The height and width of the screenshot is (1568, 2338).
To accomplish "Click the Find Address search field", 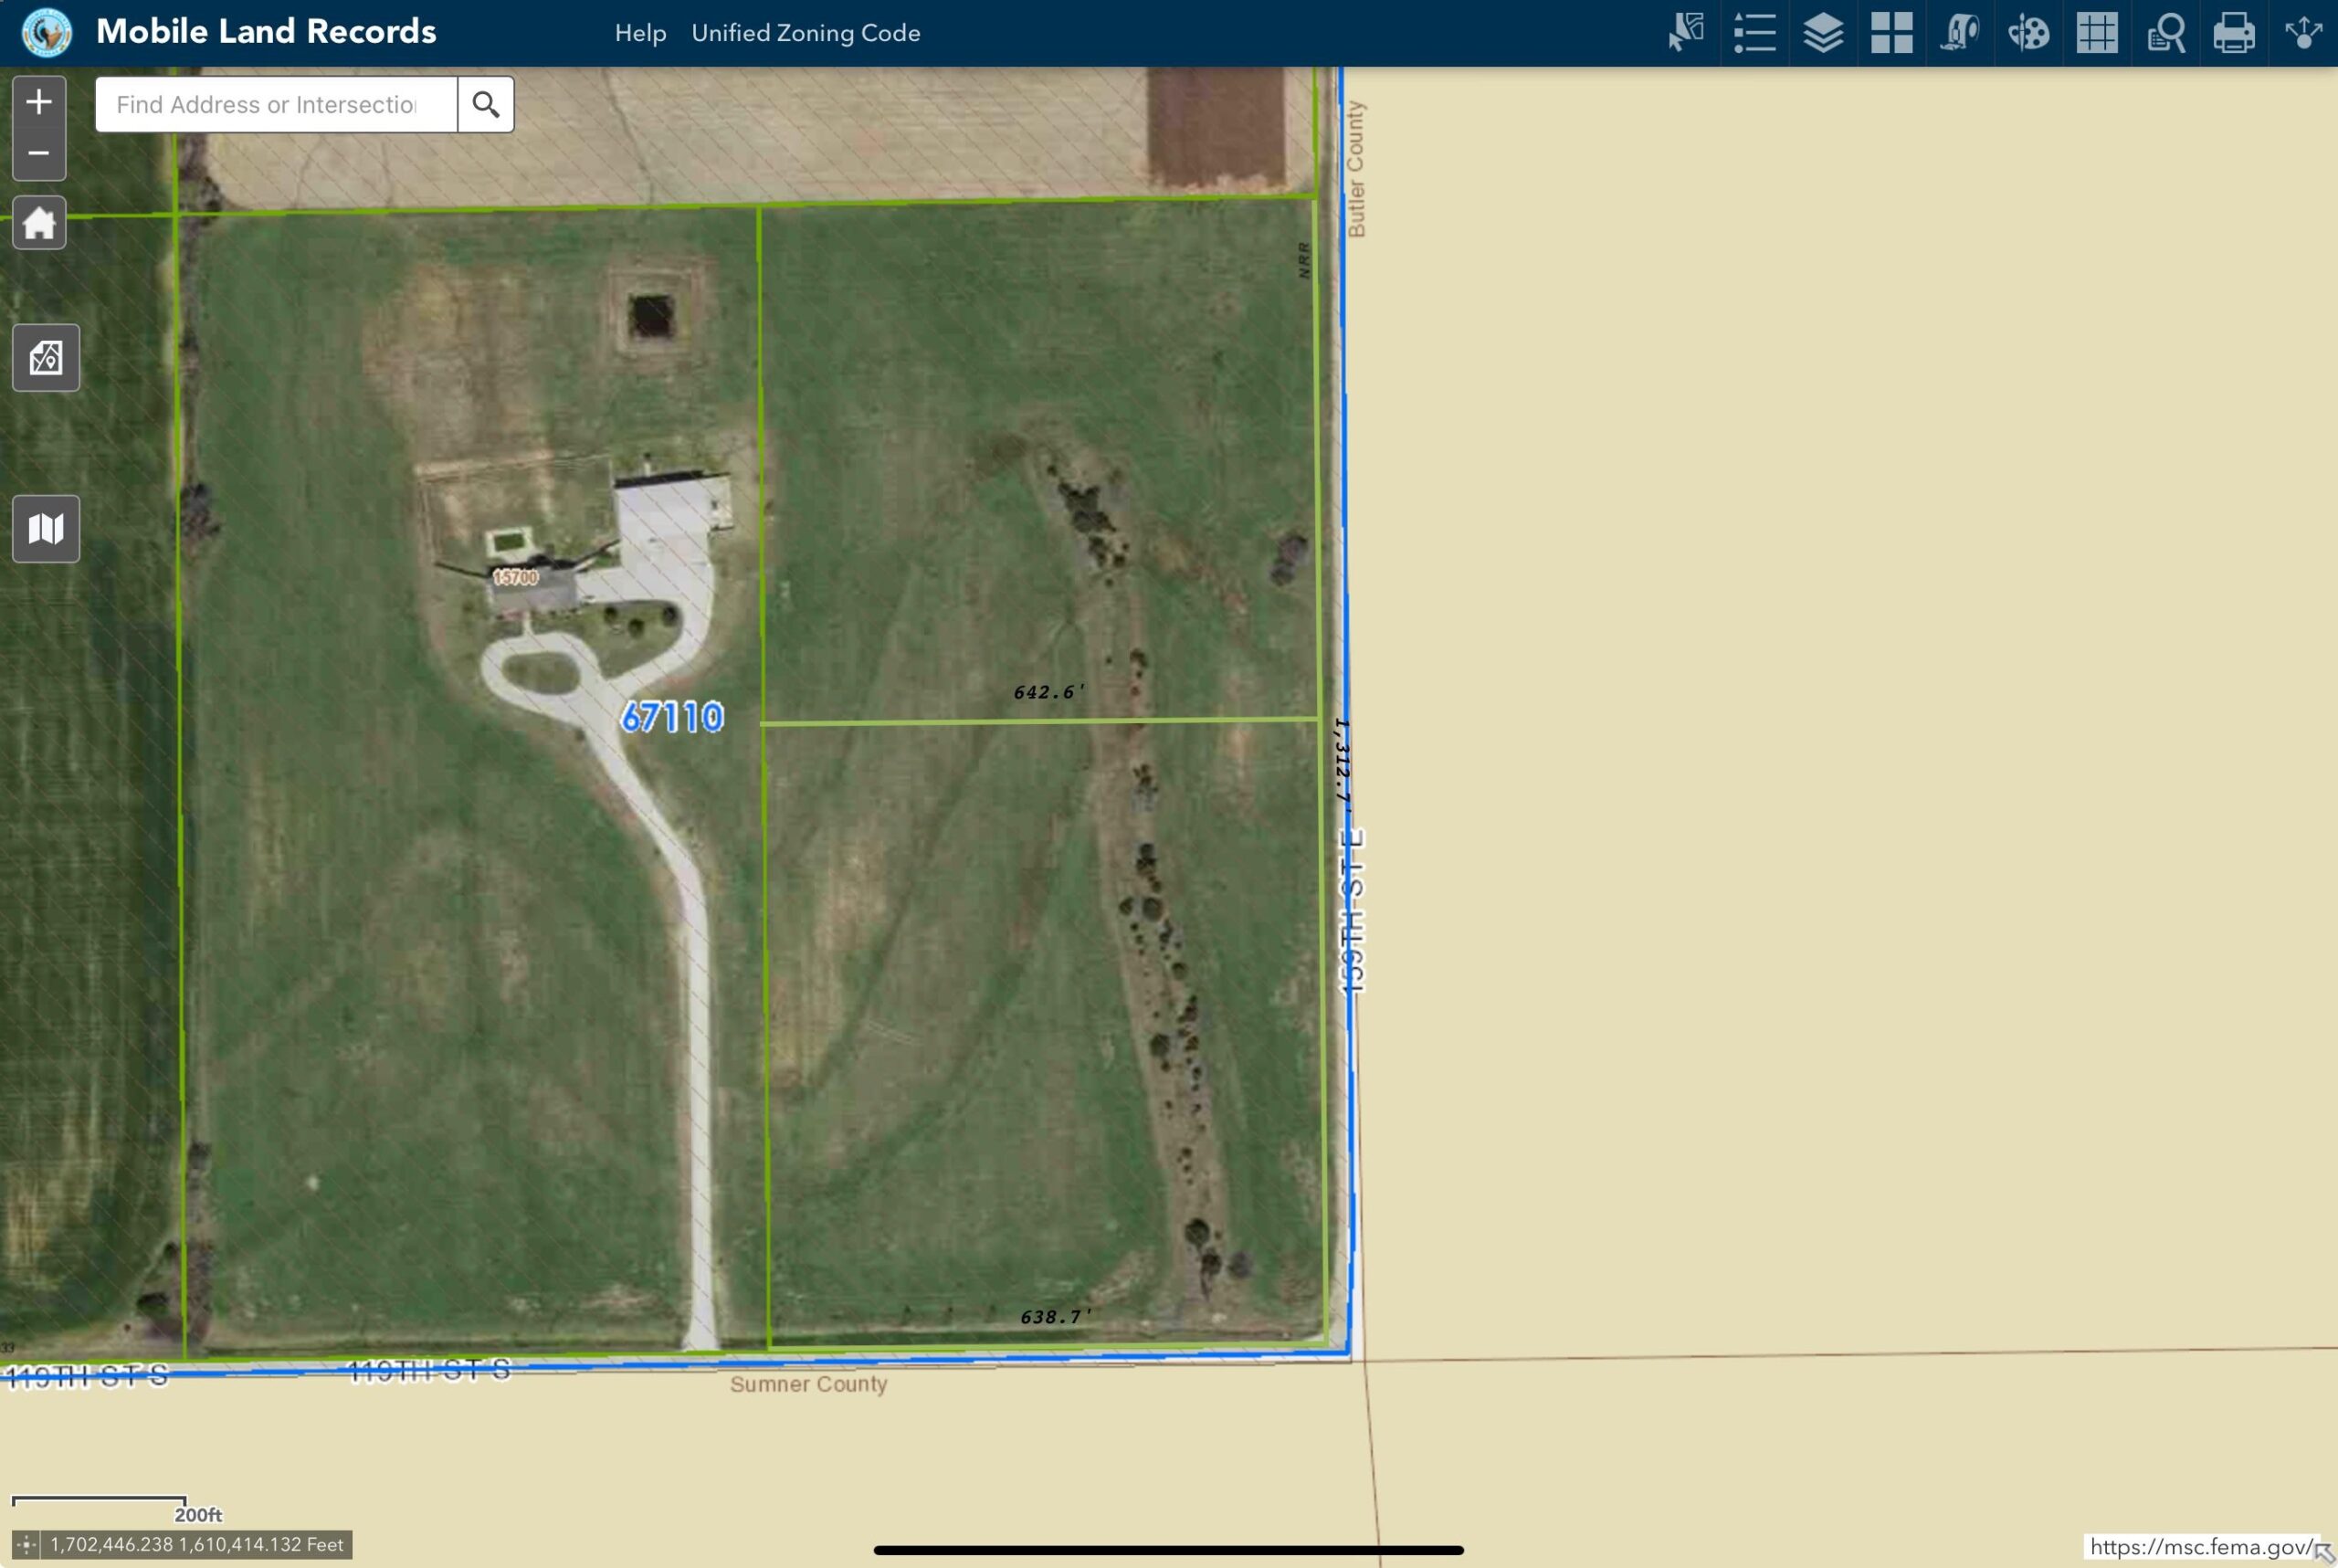I will click(275, 104).
